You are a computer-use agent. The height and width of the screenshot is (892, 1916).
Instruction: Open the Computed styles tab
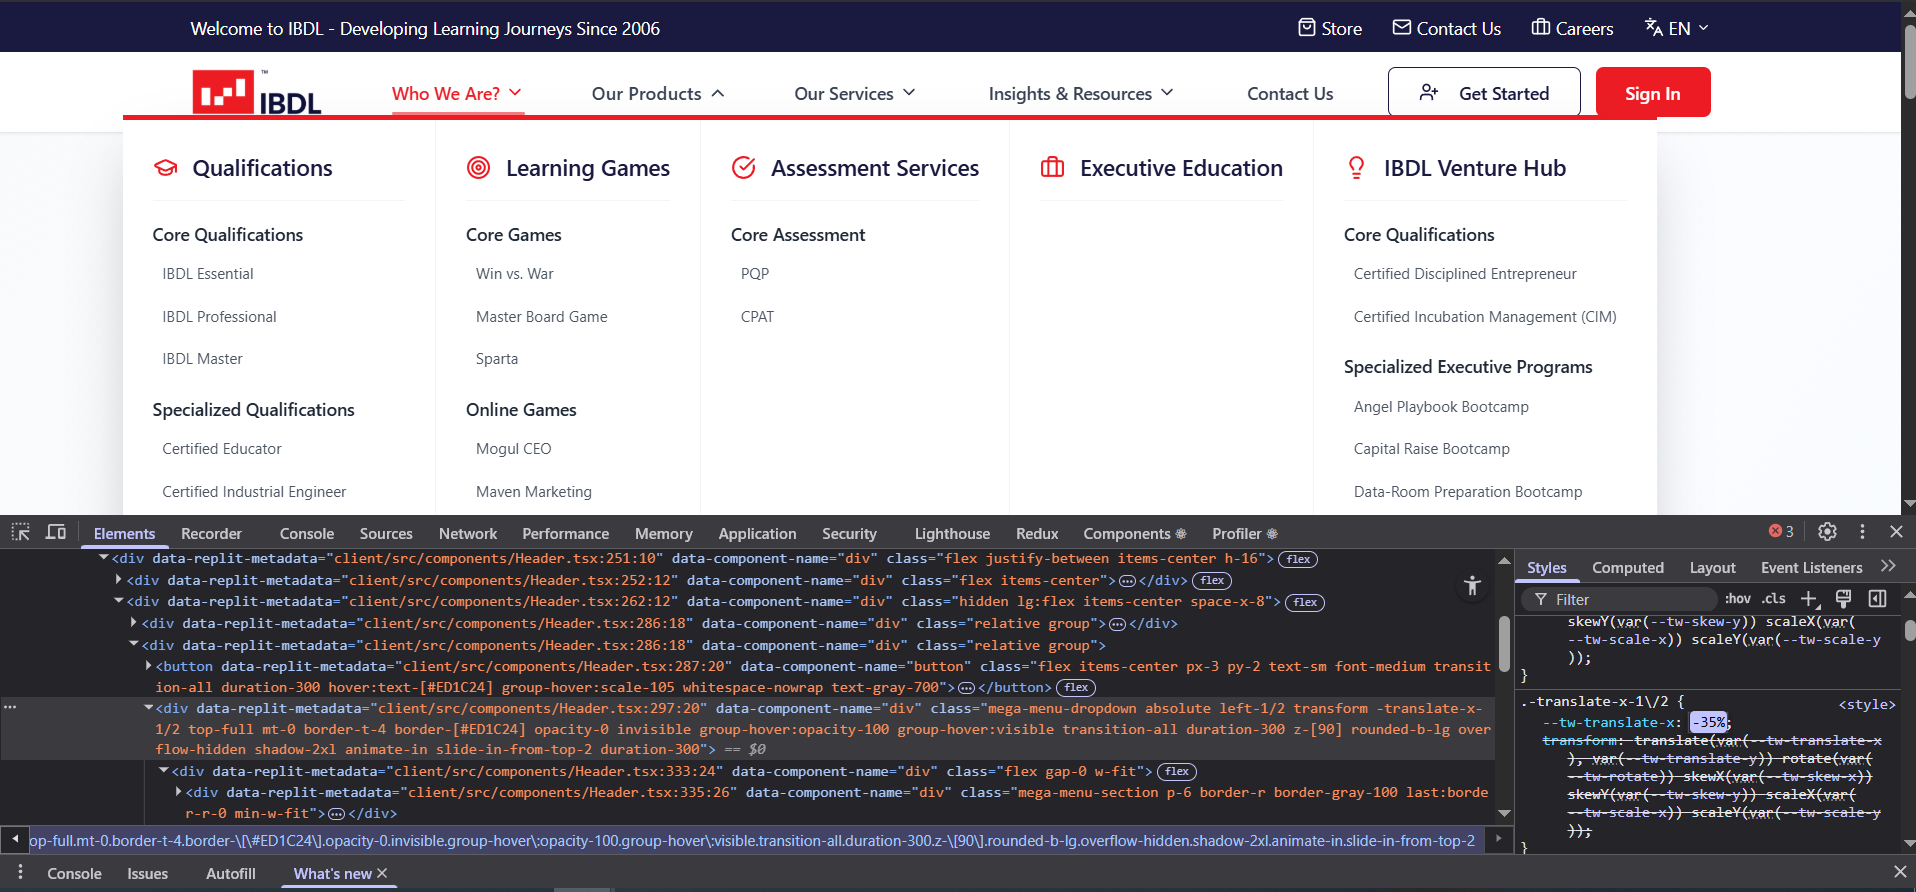tap(1627, 568)
